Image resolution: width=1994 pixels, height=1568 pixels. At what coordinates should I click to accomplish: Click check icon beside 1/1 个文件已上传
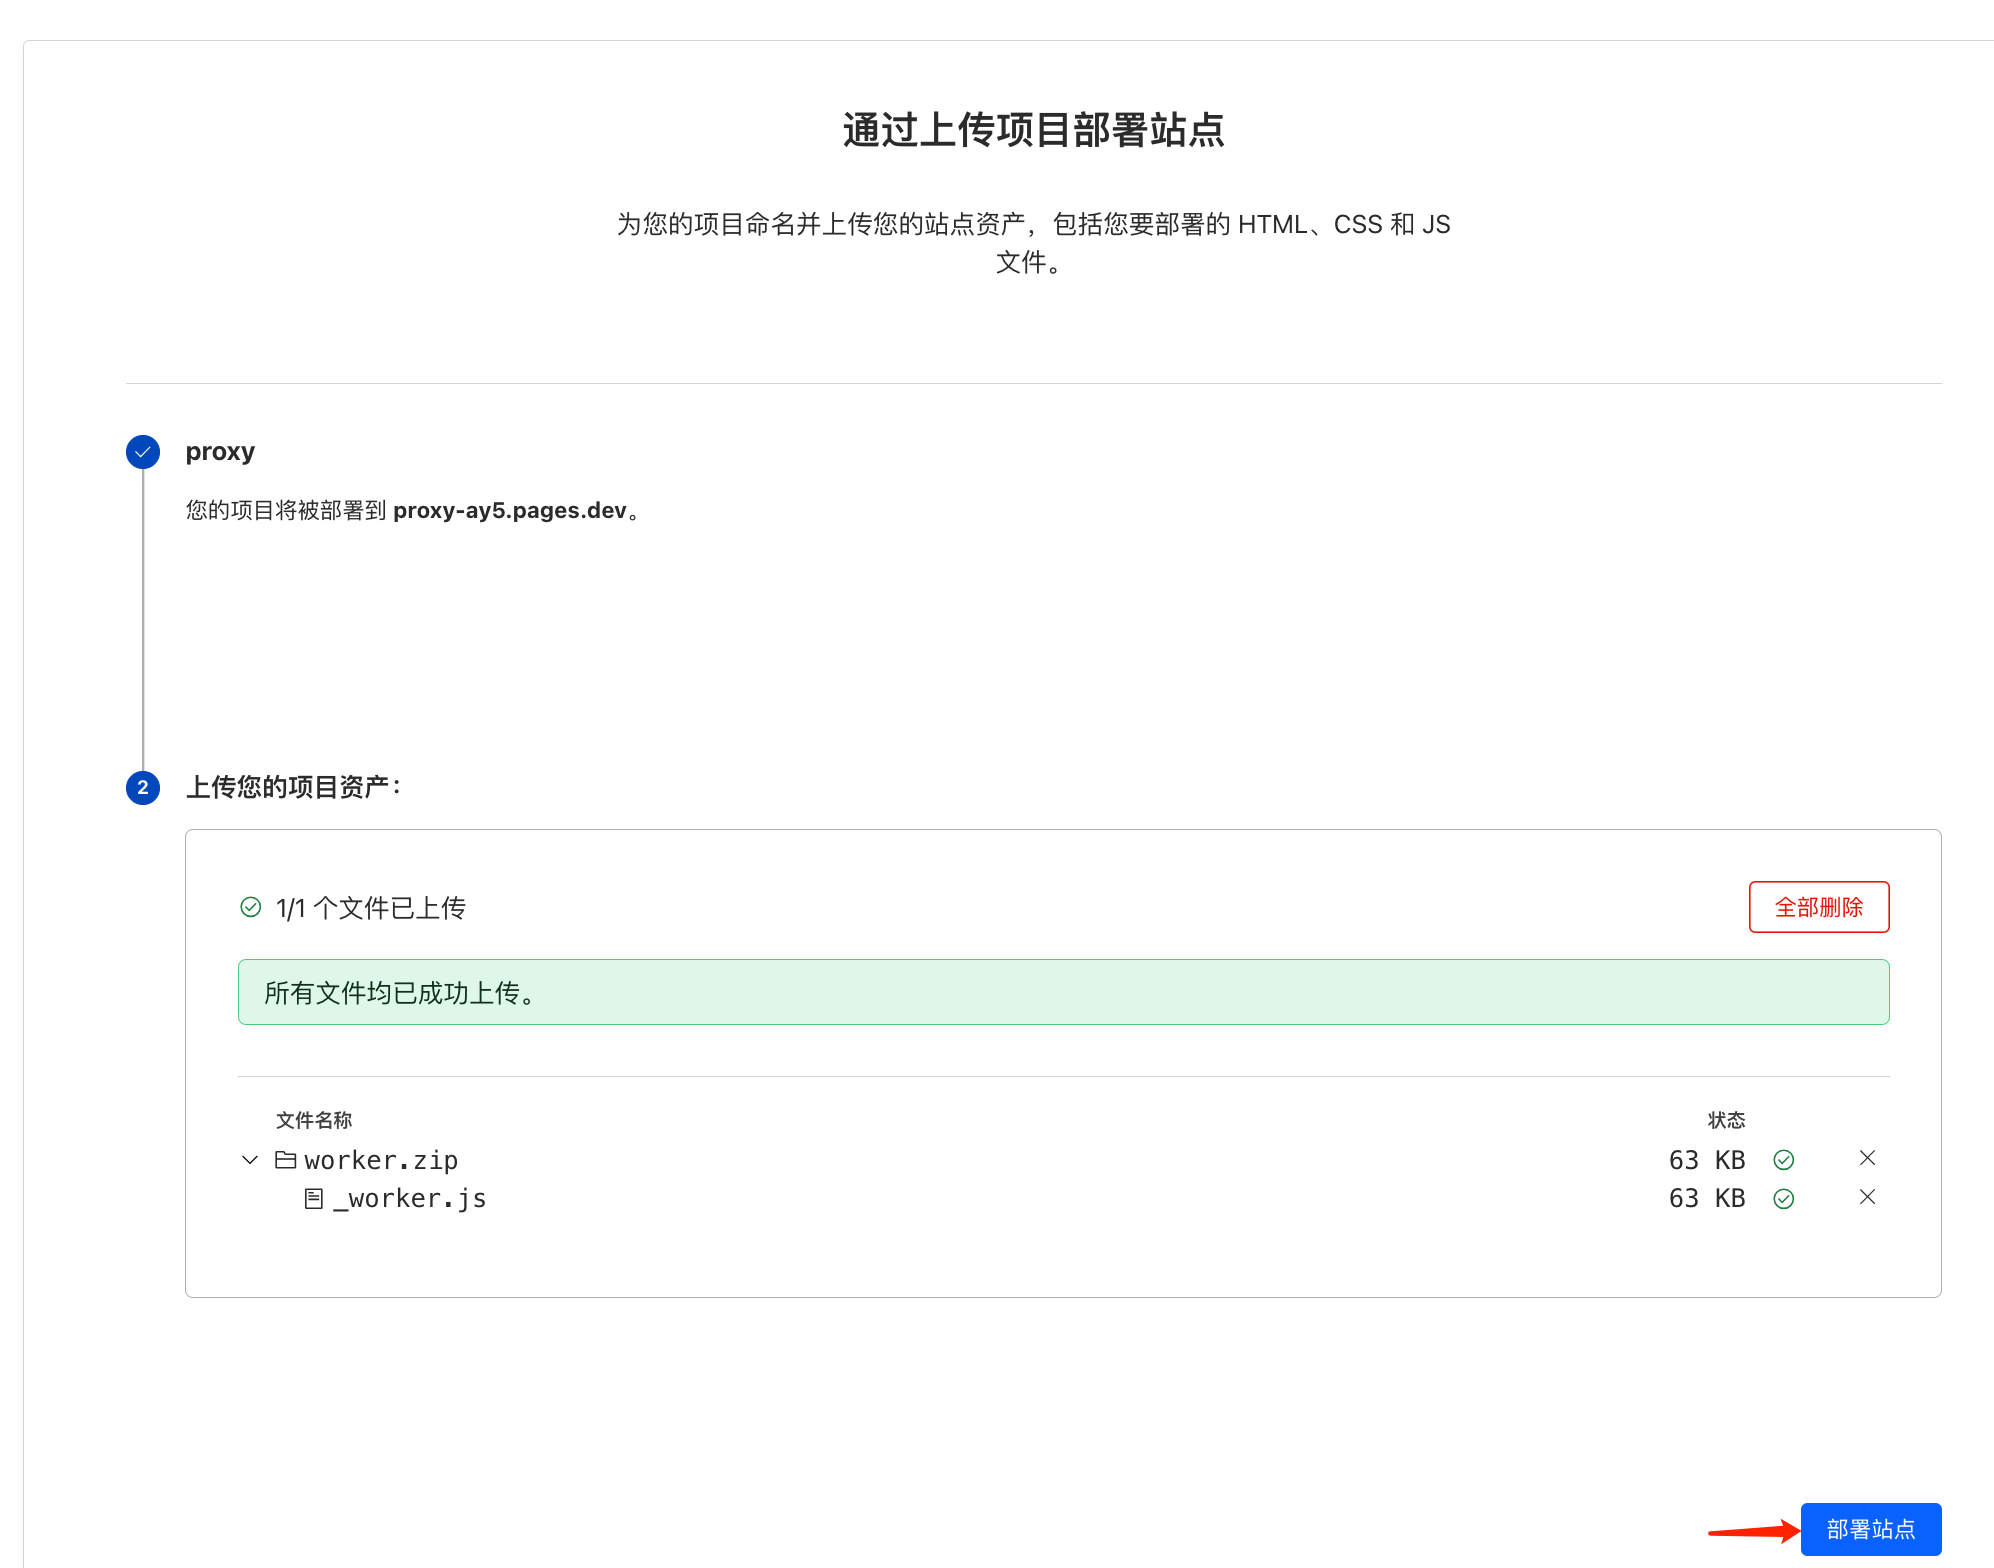pyautogui.click(x=251, y=907)
